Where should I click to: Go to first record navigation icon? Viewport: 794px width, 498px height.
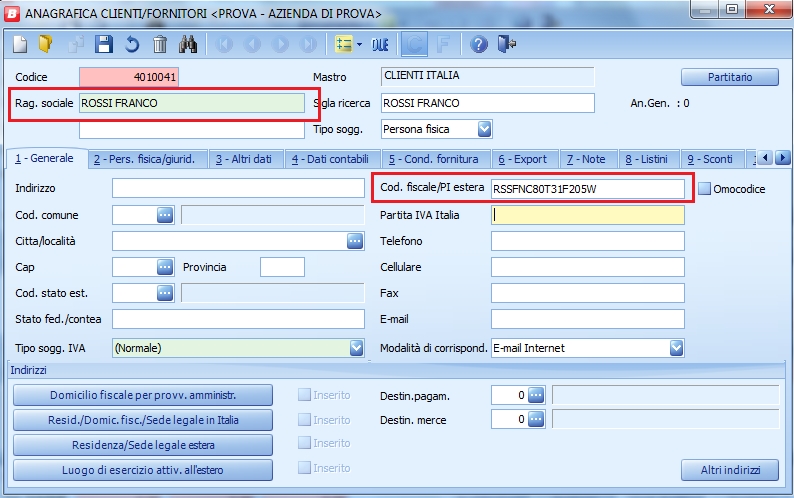point(224,45)
